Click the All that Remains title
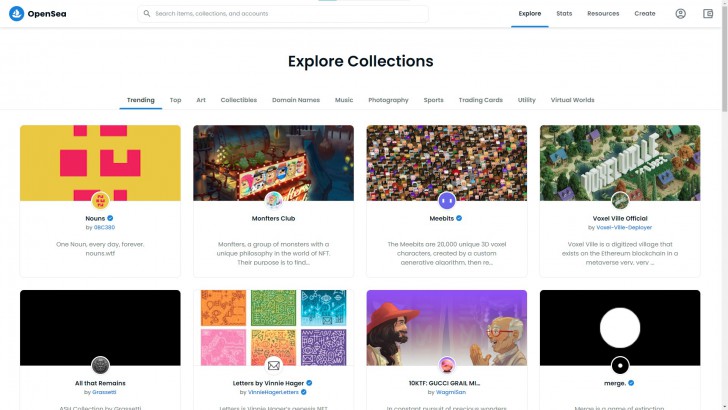Image resolution: width=728 pixels, height=410 pixels. [100, 383]
